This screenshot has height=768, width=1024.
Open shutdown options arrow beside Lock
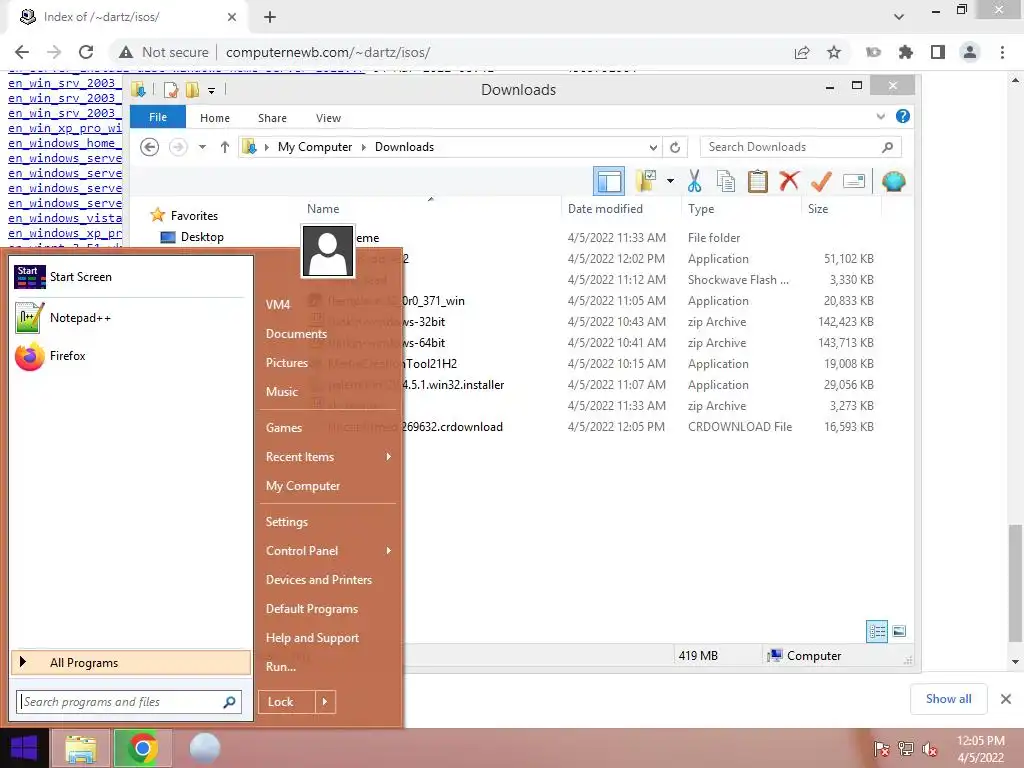click(x=325, y=702)
